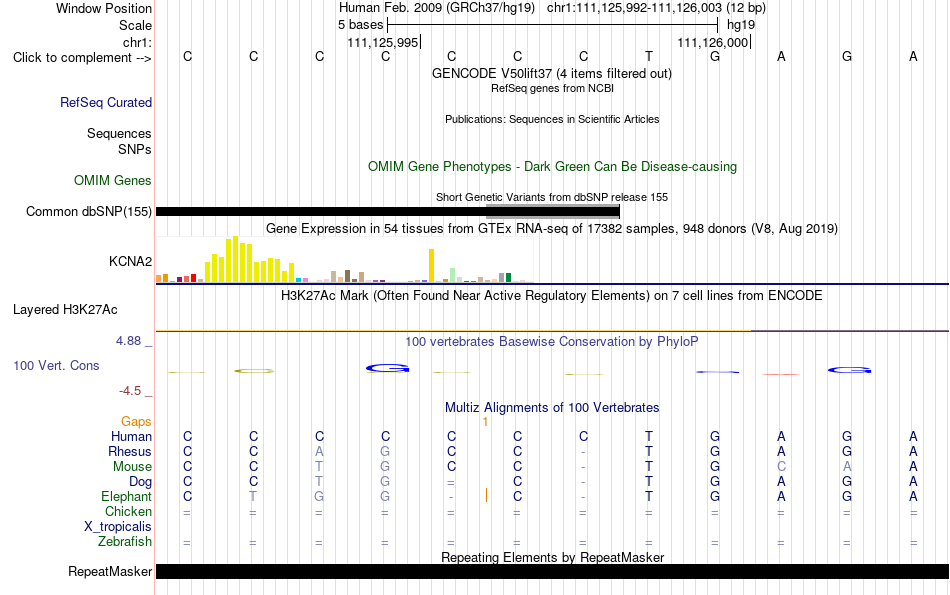Click the 111,126,000 ruler position

[712, 42]
